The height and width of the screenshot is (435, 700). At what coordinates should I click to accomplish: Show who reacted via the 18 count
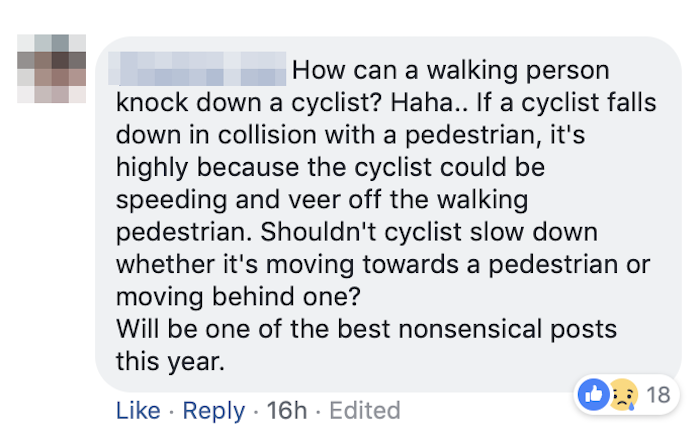[657, 395]
